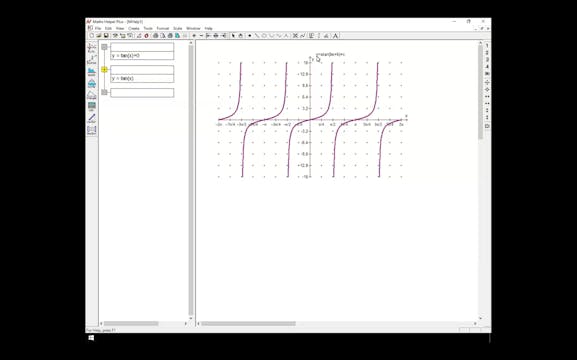This screenshot has height=360, width=577.
Task: Click the Windows Start button
Action: point(91,338)
